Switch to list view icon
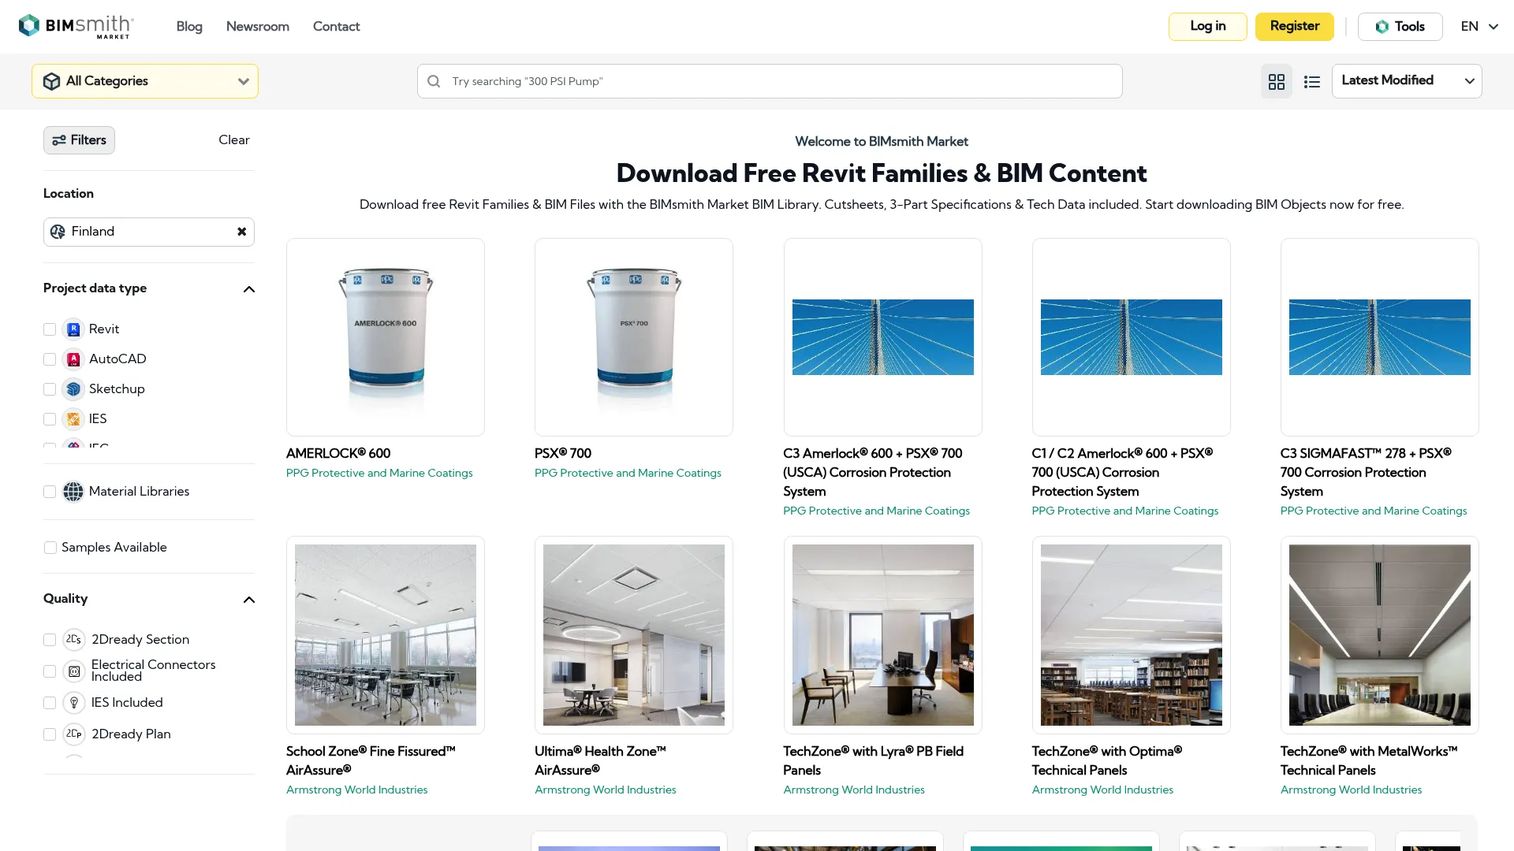Screen dimensions: 1514x851 [x=1312, y=82]
